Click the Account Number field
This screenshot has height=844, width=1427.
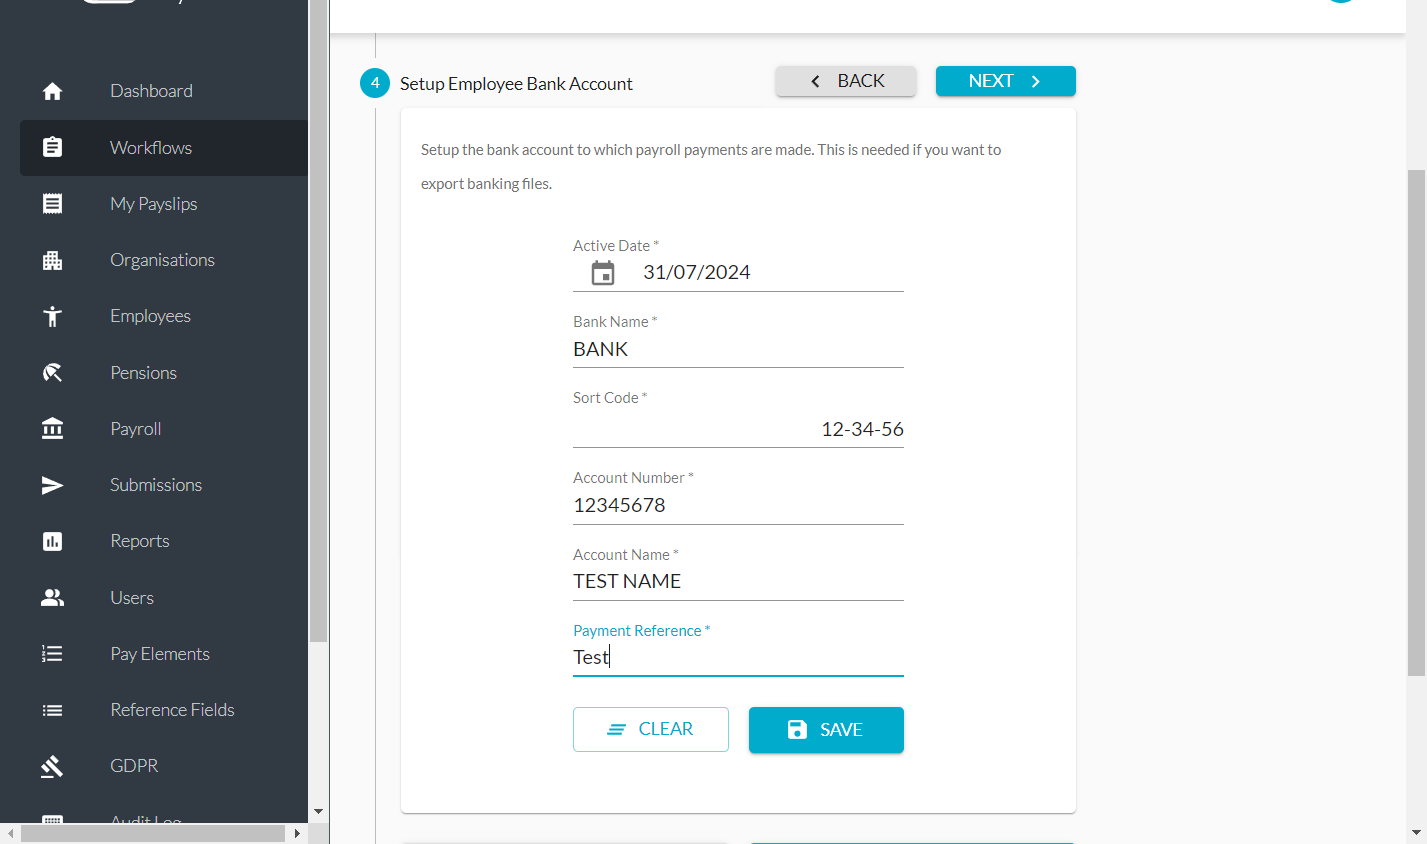tap(738, 506)
